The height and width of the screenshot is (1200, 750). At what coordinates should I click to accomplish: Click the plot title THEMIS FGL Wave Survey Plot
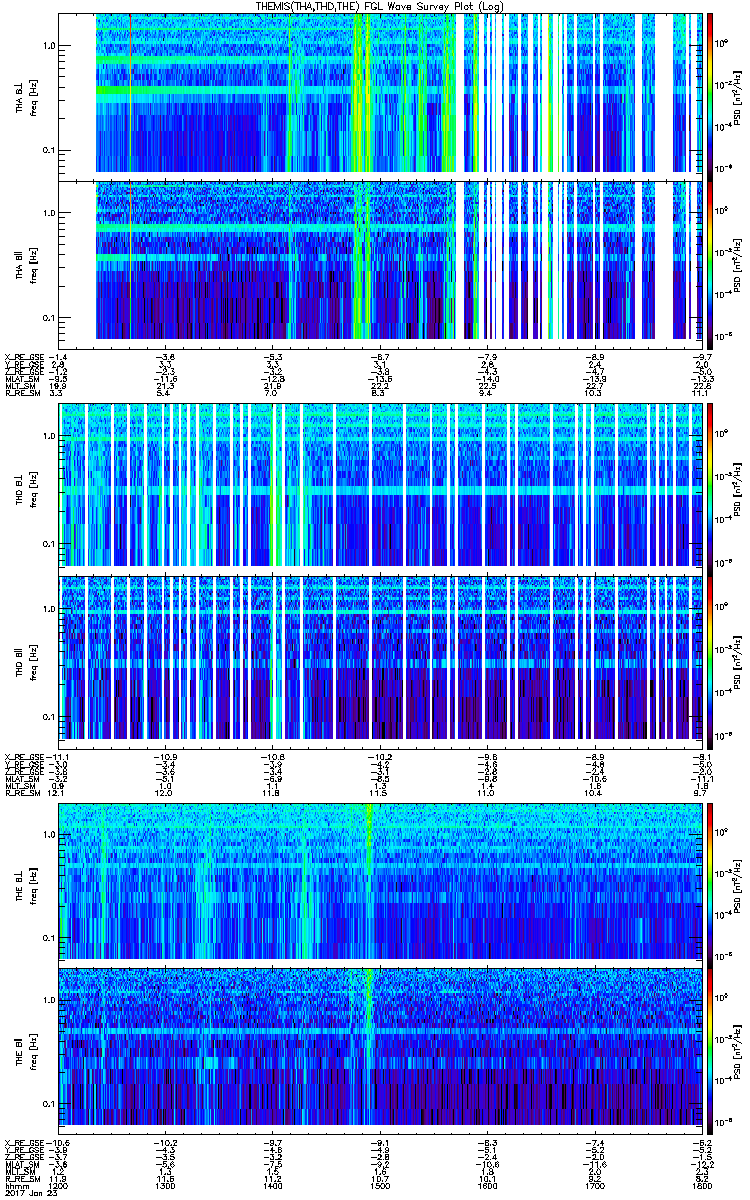(382, 6)
